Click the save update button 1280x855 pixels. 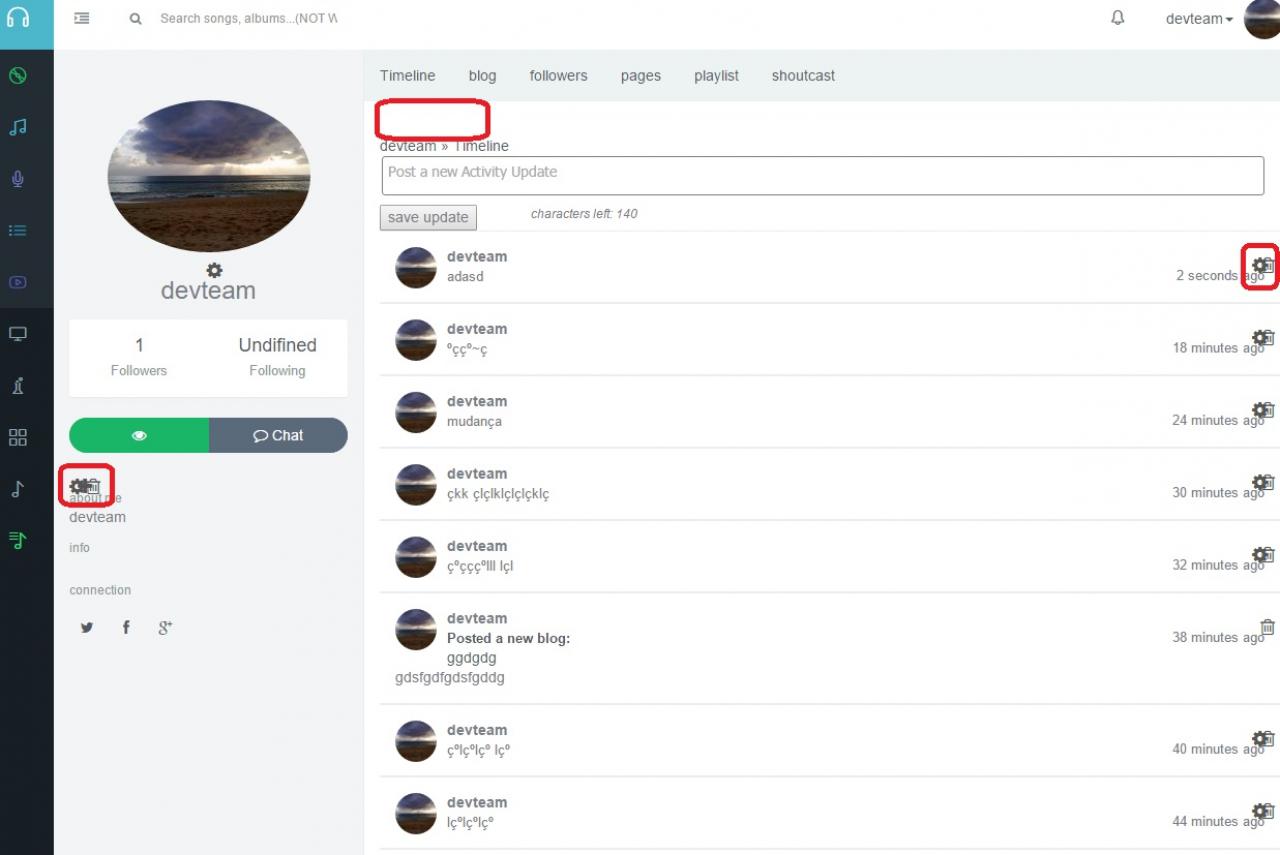429,217
